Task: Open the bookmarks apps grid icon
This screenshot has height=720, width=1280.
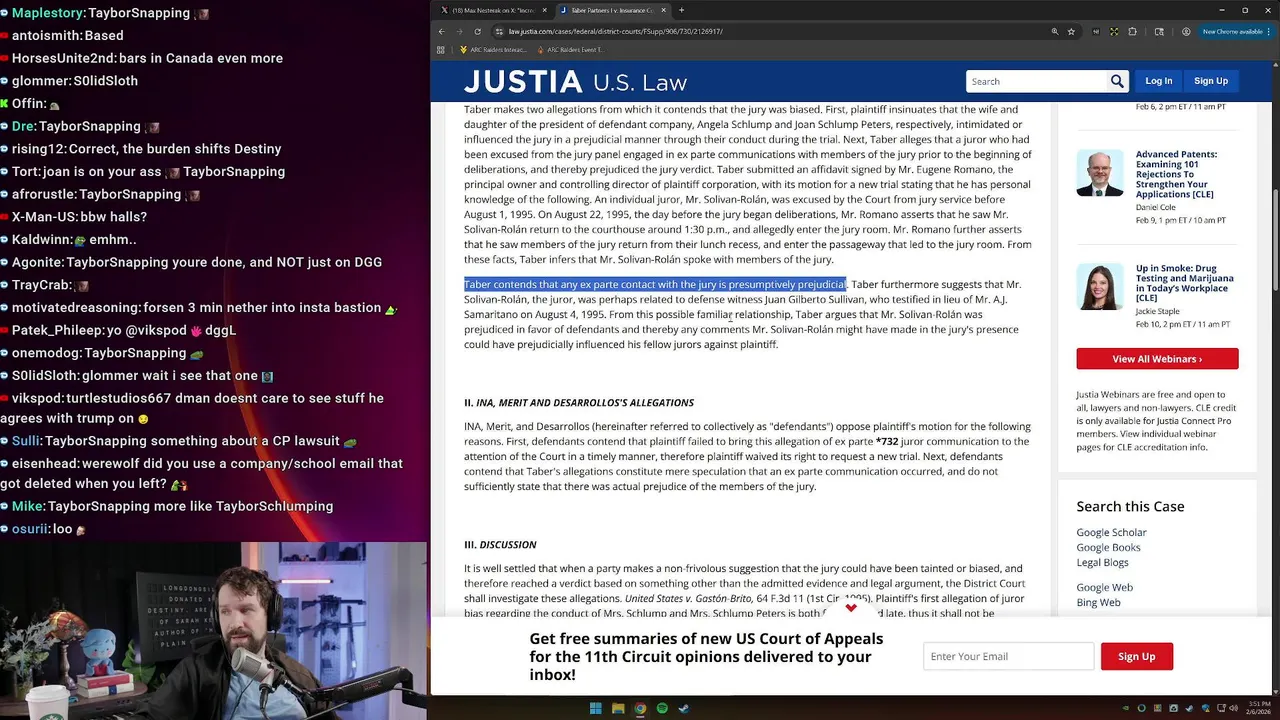Action: [x=443, y=49]
